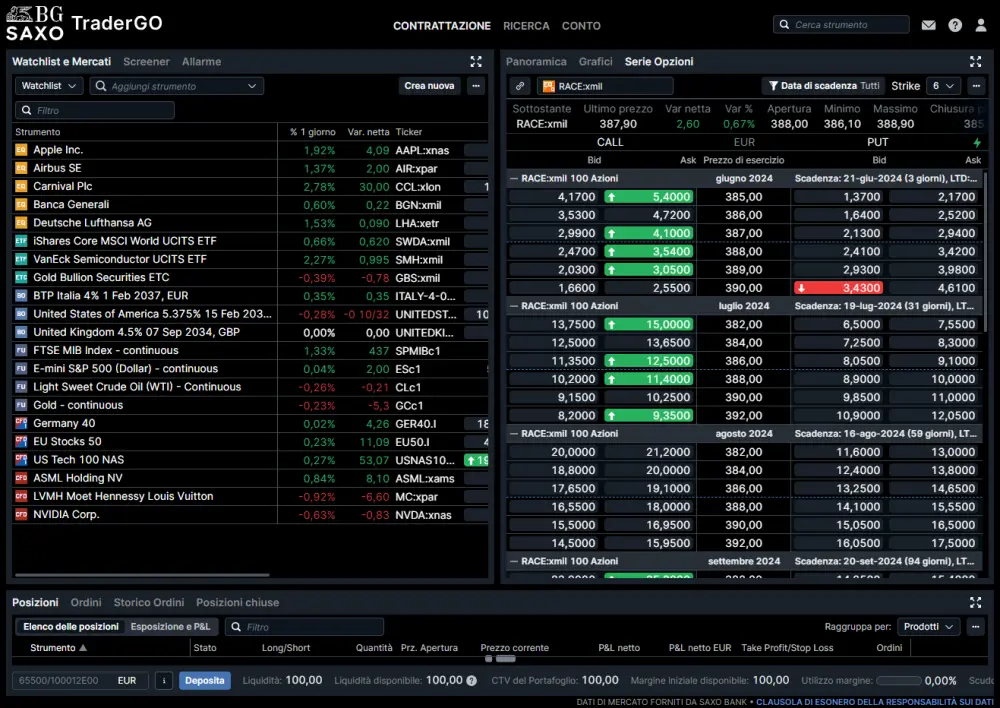Click the RACE:xmil instrument field

(x=605, y=85)
